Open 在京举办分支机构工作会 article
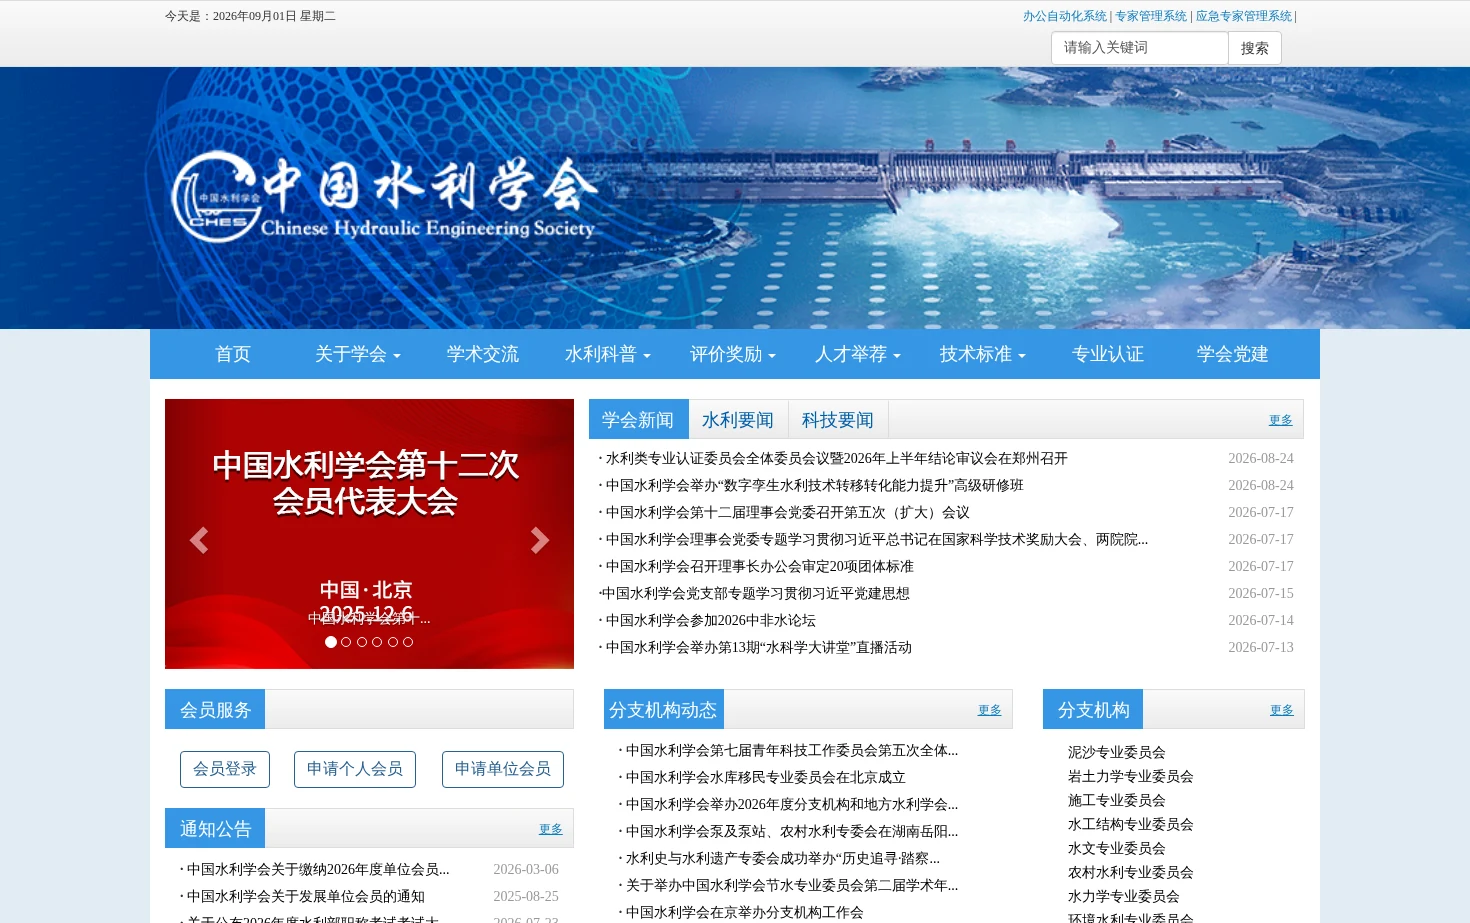The width and height of the screenshot is (1470, 923). coord(745,912)
